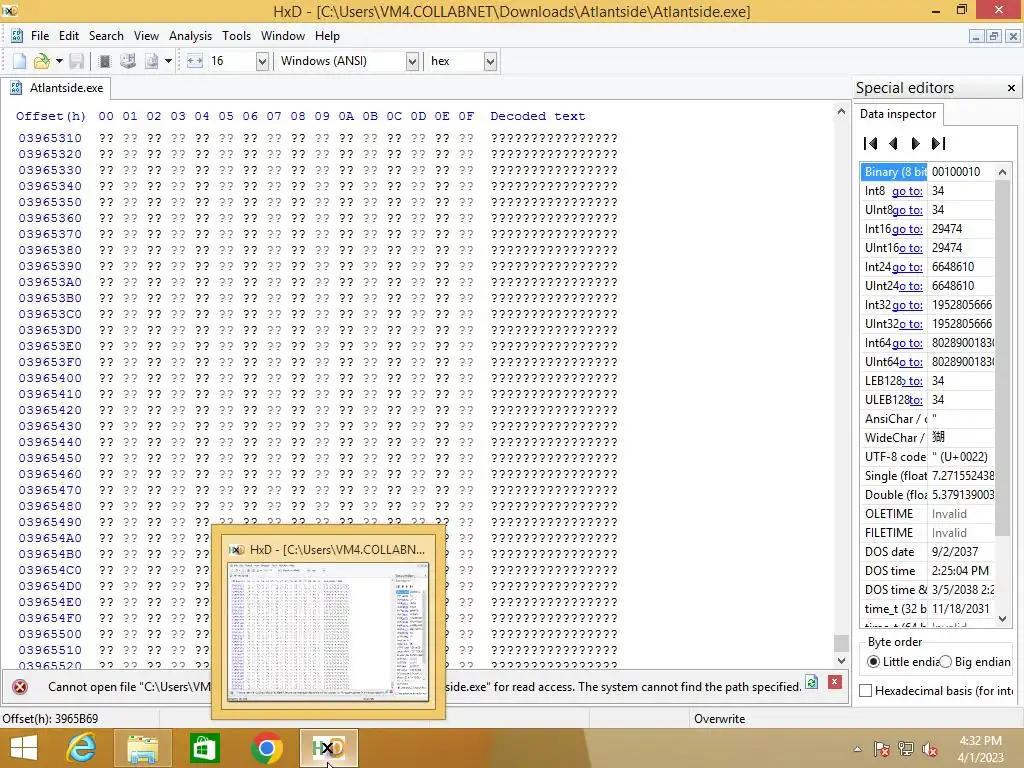The image size is (1024, 768).
Task: Jump to last byte in Data inspector
Action: click(x=938, y=143)
